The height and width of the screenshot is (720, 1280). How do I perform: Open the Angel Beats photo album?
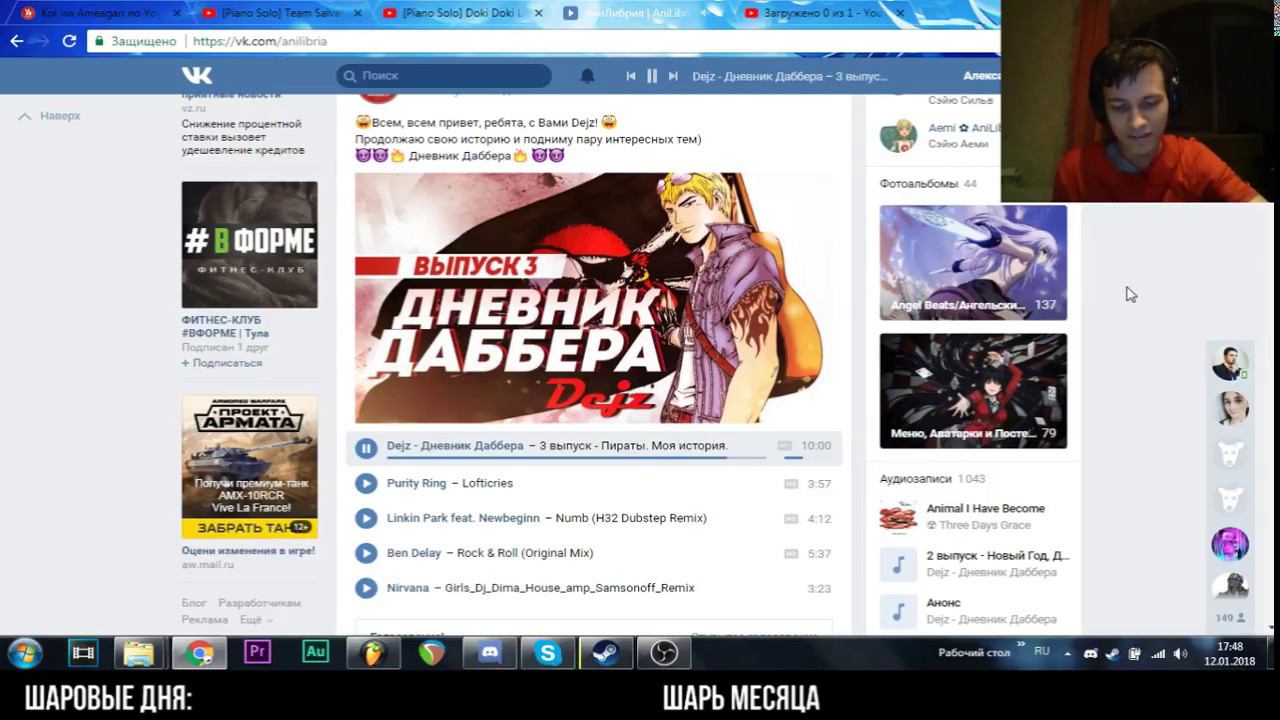point(973,263)
